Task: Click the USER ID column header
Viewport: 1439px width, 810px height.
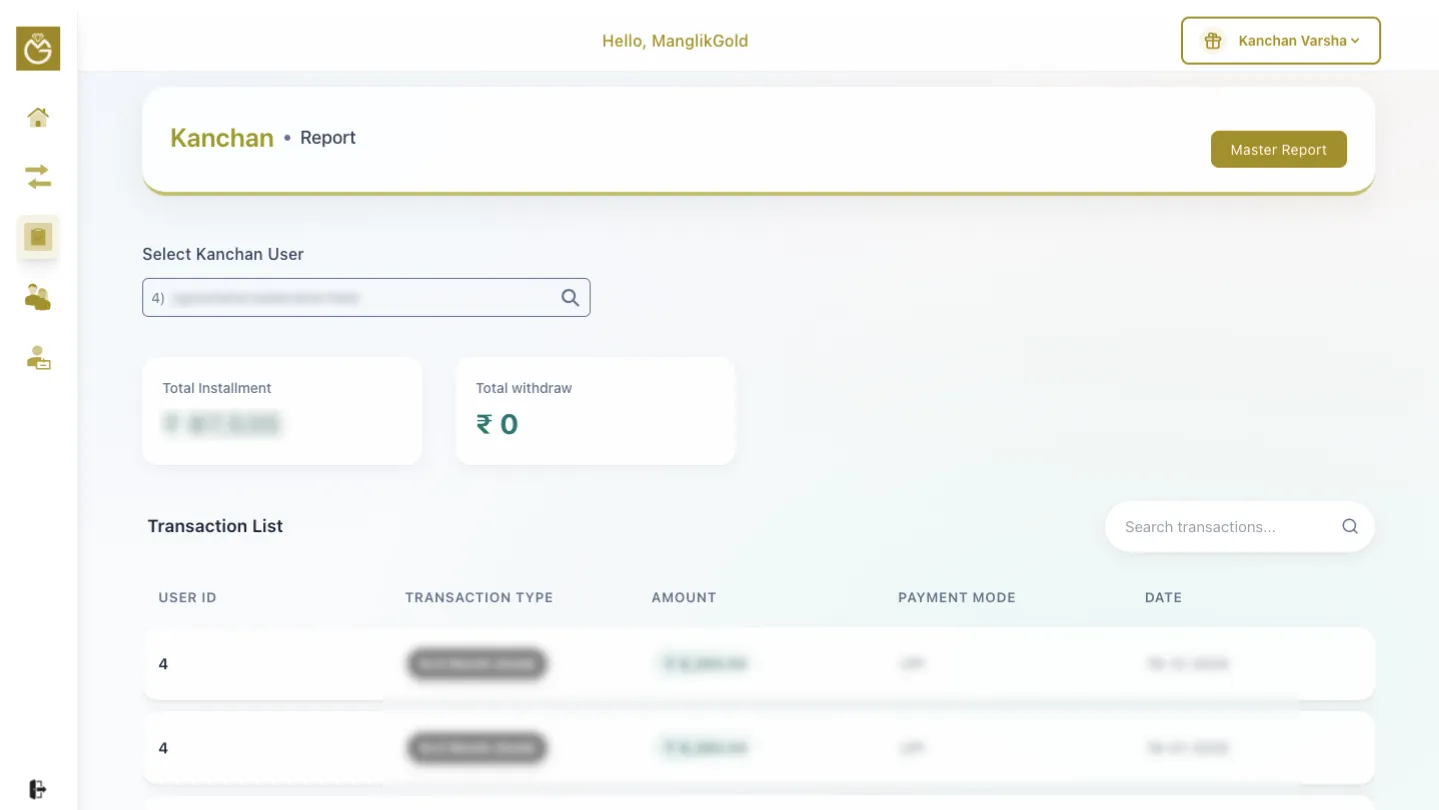Action: tap(187, 598)
